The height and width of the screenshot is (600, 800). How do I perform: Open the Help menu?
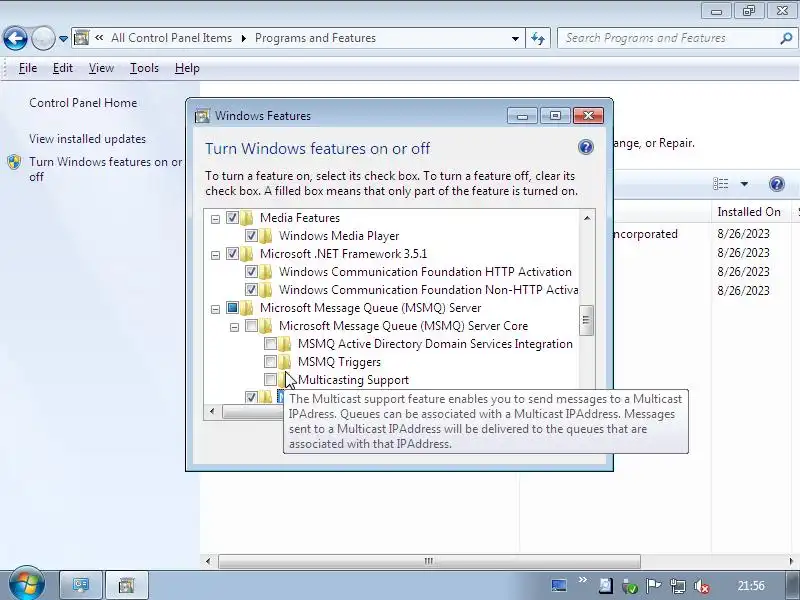point(187,68)
